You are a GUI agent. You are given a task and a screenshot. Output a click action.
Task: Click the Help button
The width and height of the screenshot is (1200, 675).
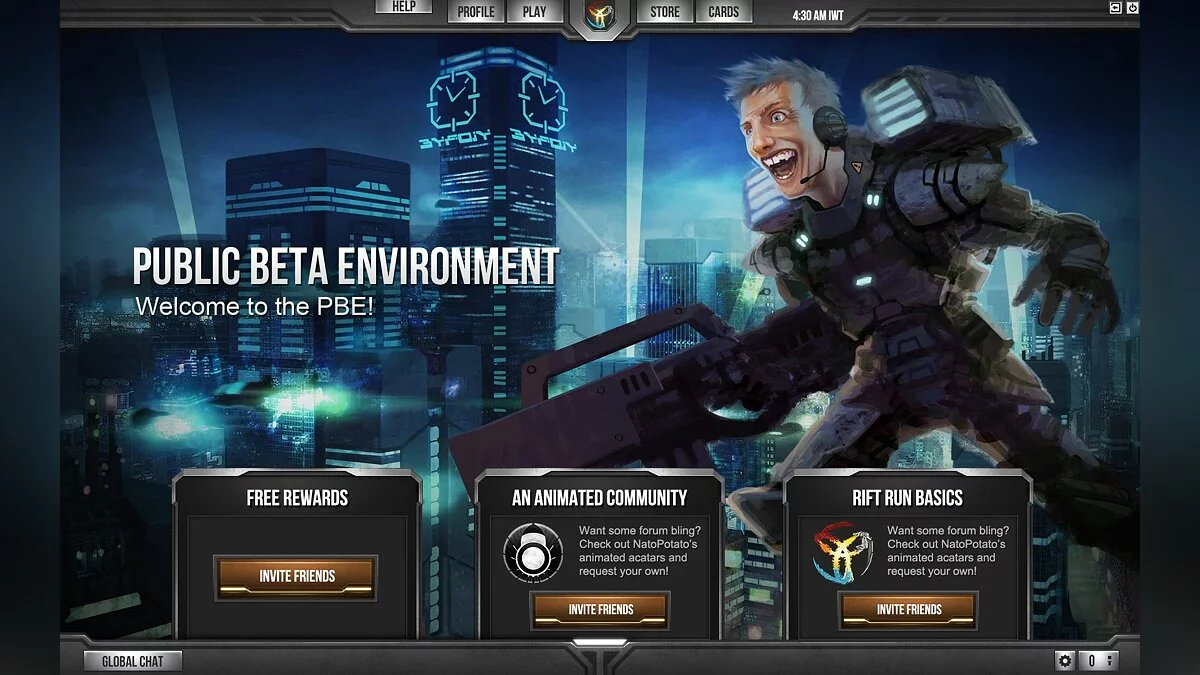404,6
